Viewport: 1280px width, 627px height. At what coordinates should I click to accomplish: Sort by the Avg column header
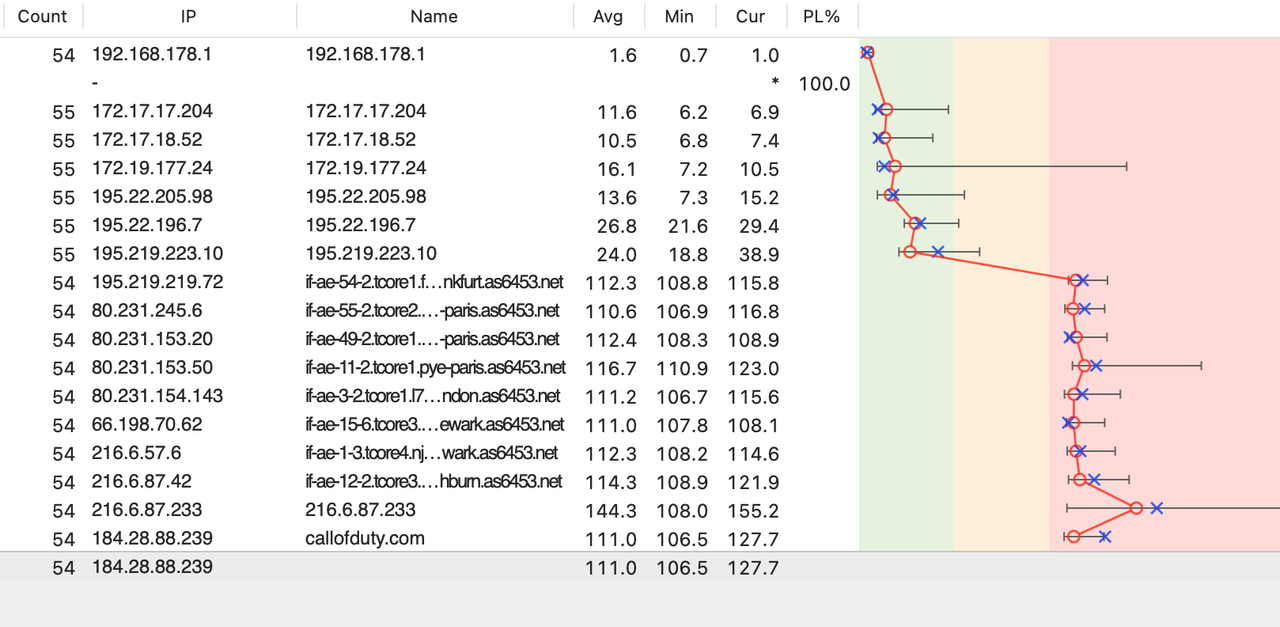608,16
